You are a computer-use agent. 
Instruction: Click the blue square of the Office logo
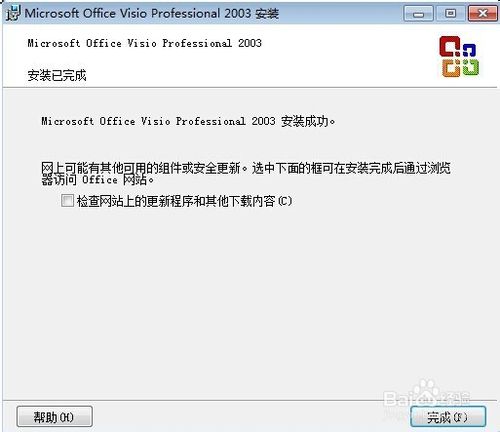pyautogui.click(x=469, y=50)
